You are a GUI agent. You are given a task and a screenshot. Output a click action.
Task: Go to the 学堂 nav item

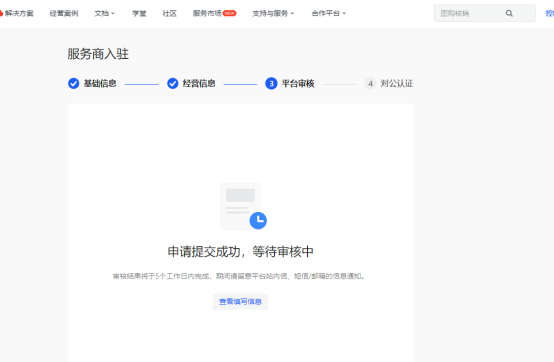click(x=139, y=13)
